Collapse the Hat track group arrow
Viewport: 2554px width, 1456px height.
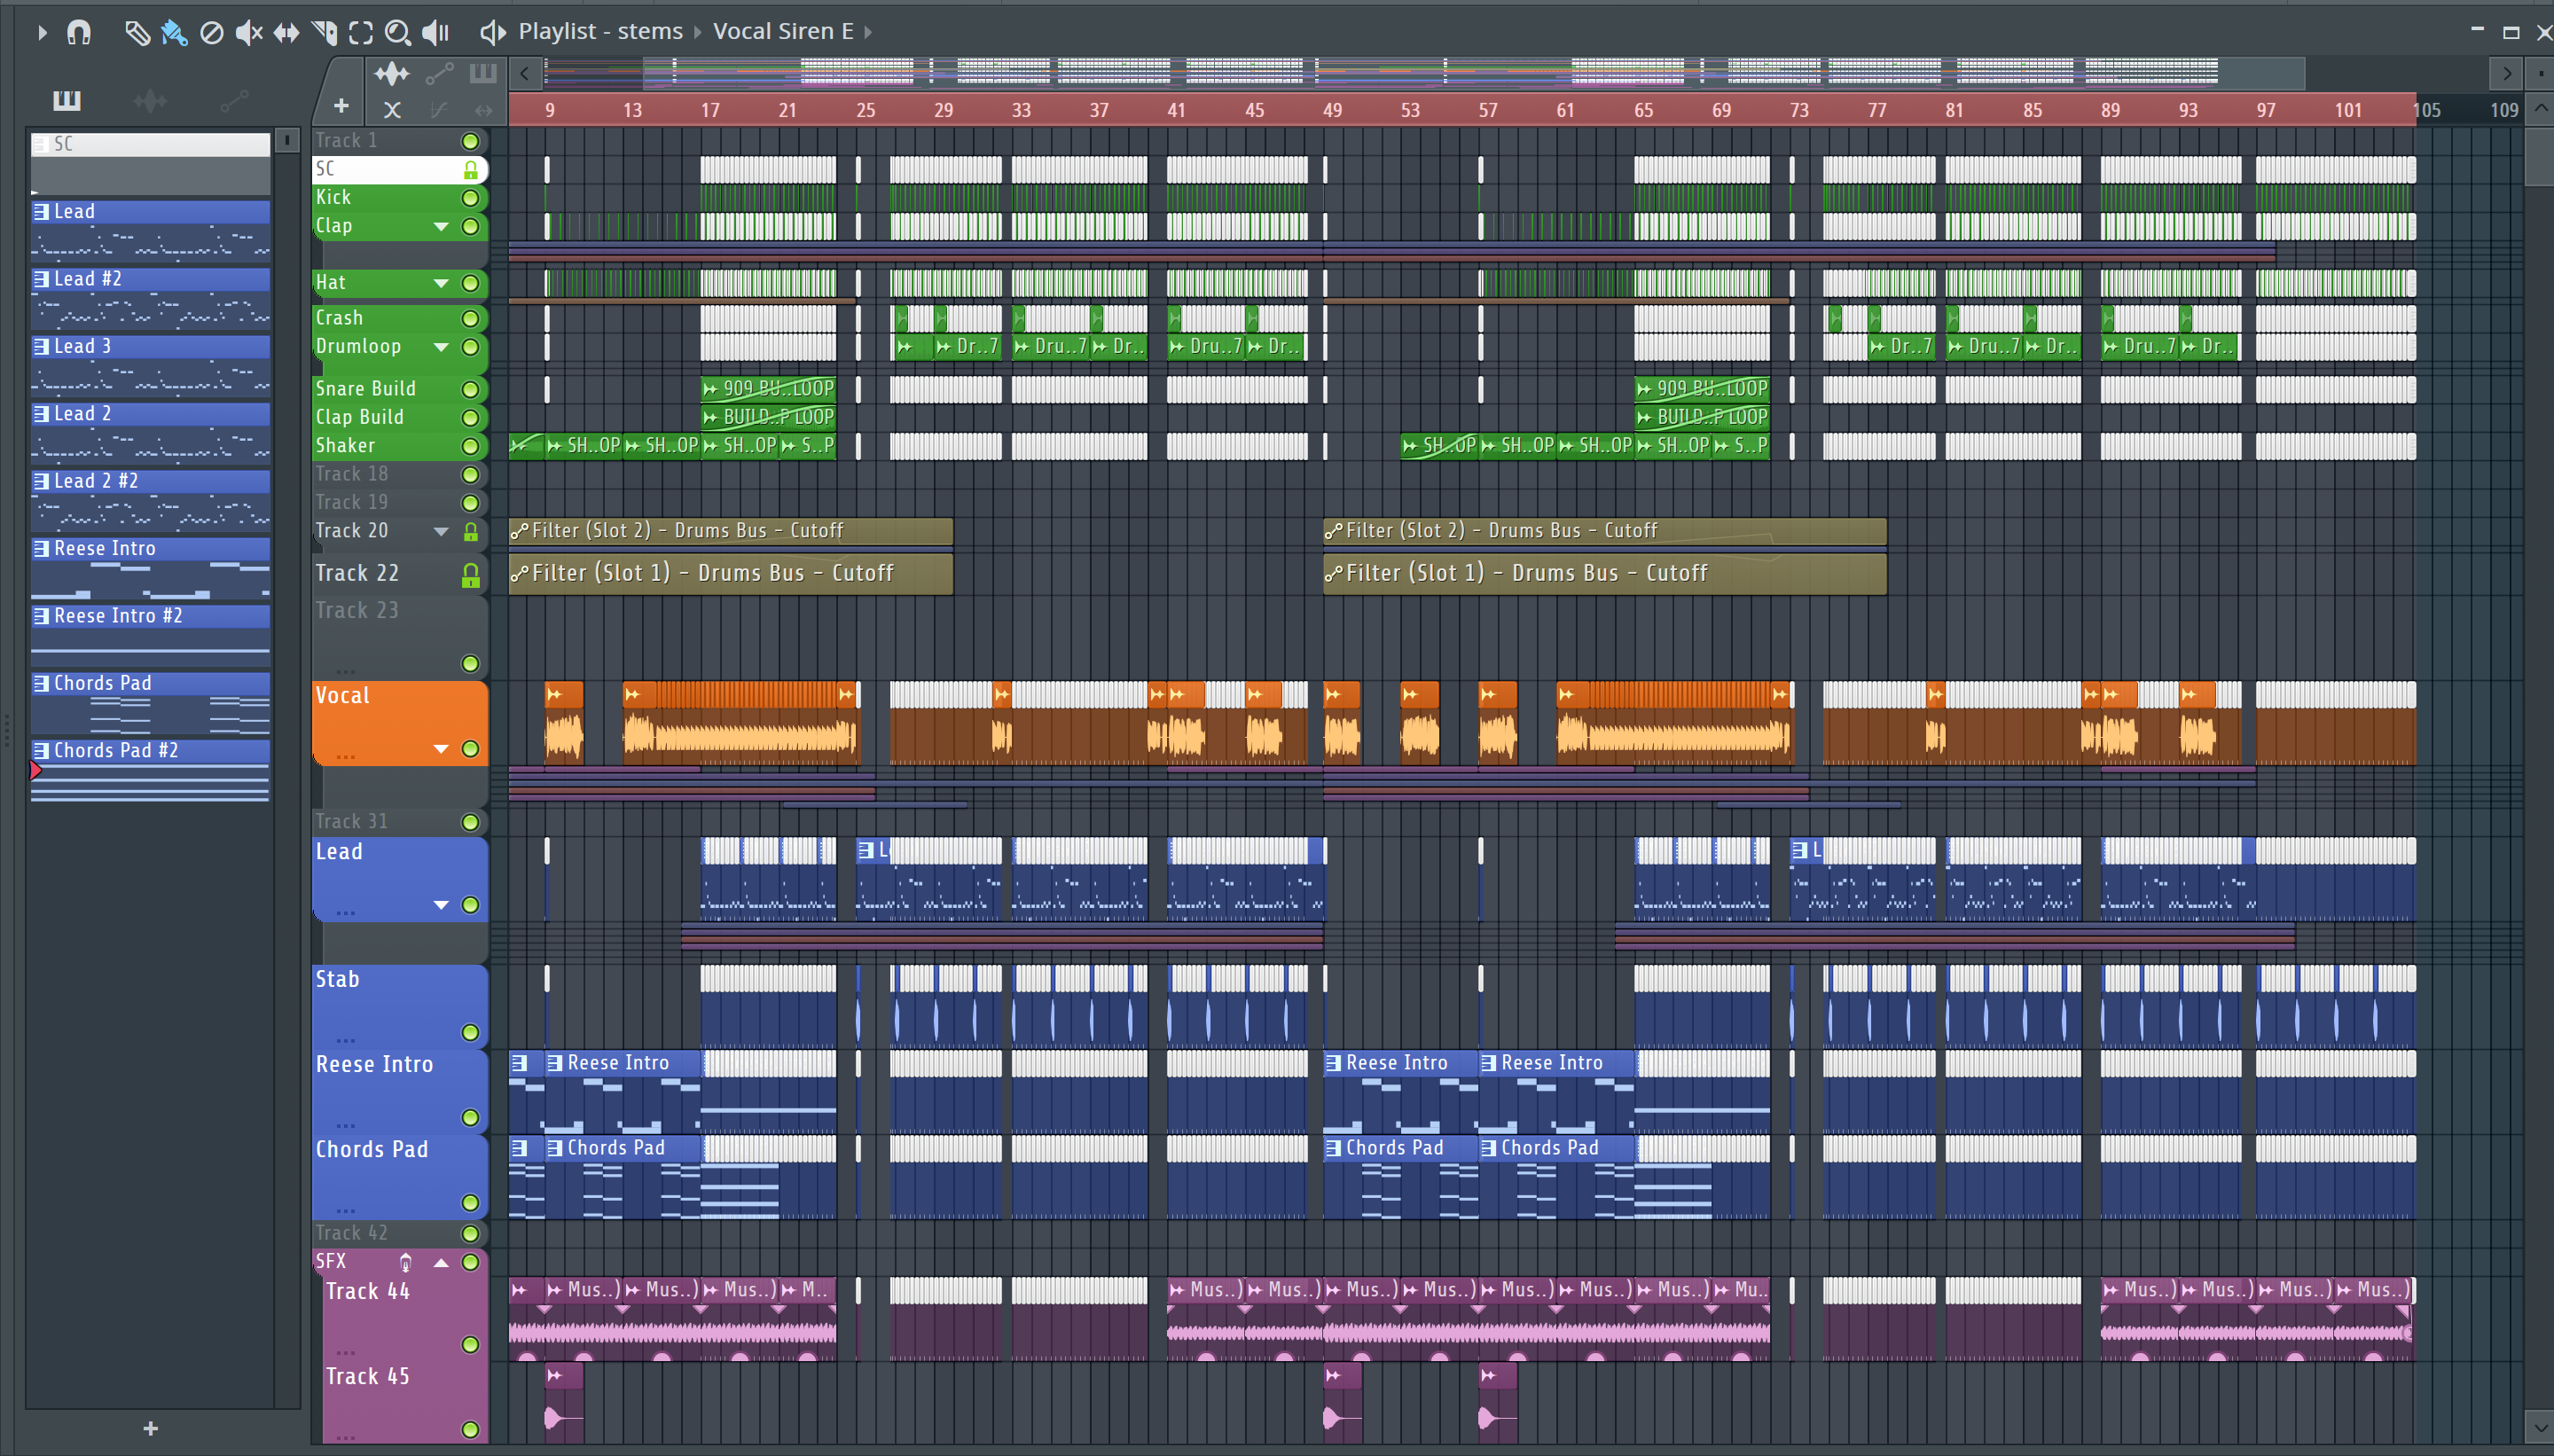[x=441, y=284]
